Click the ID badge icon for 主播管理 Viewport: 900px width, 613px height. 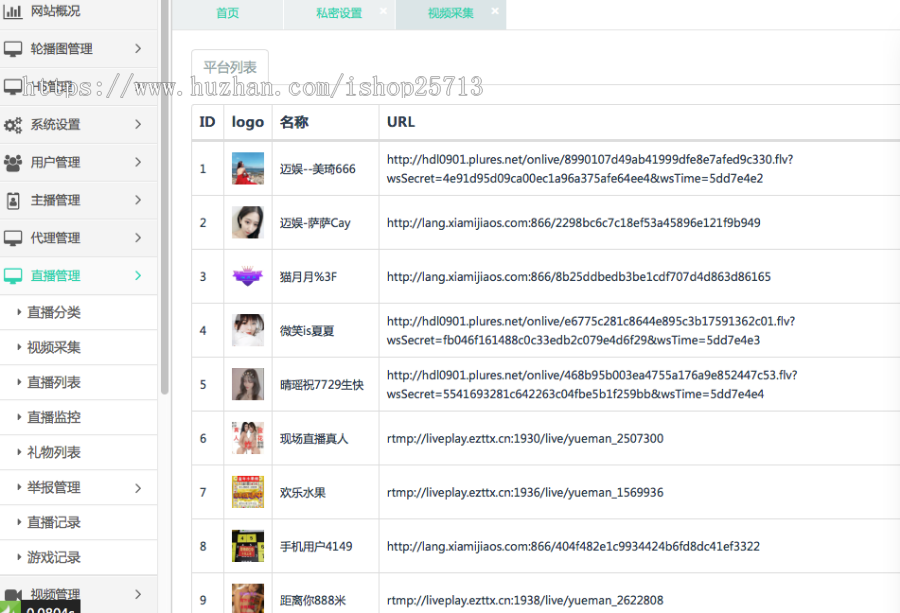pos(13,201)
